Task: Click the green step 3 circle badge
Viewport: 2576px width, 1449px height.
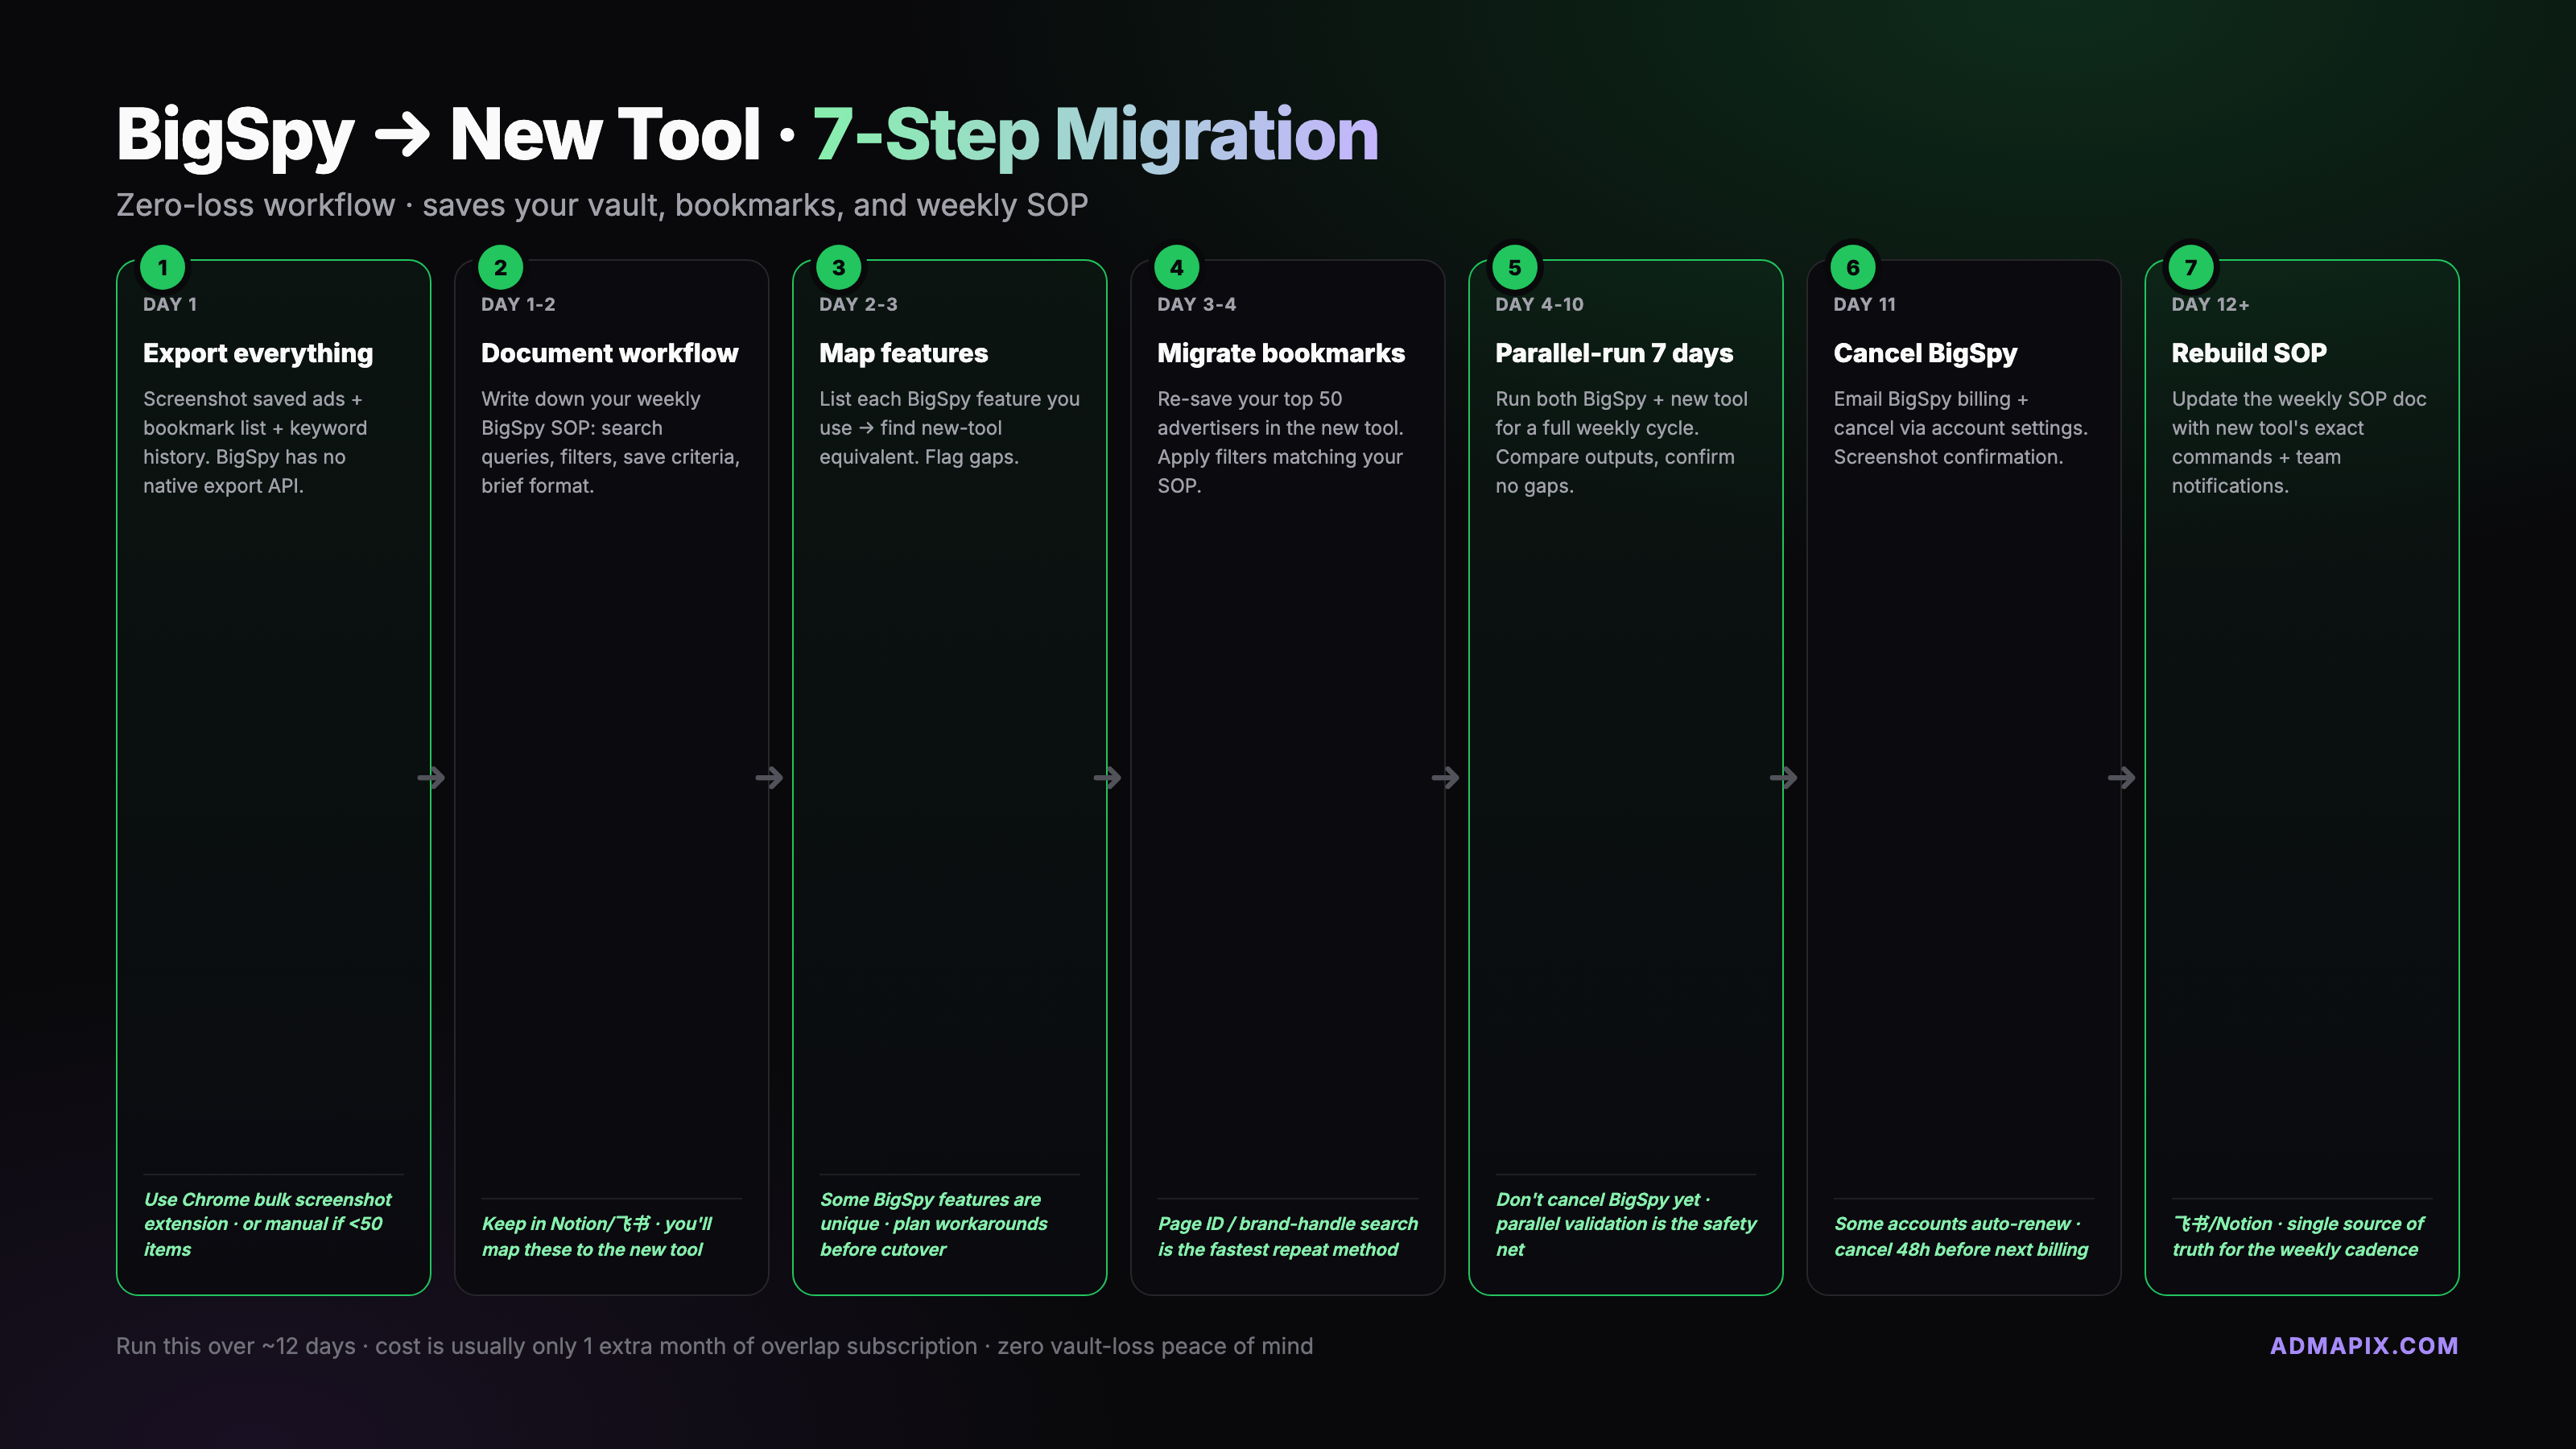Action: click(x=839, y=268)
